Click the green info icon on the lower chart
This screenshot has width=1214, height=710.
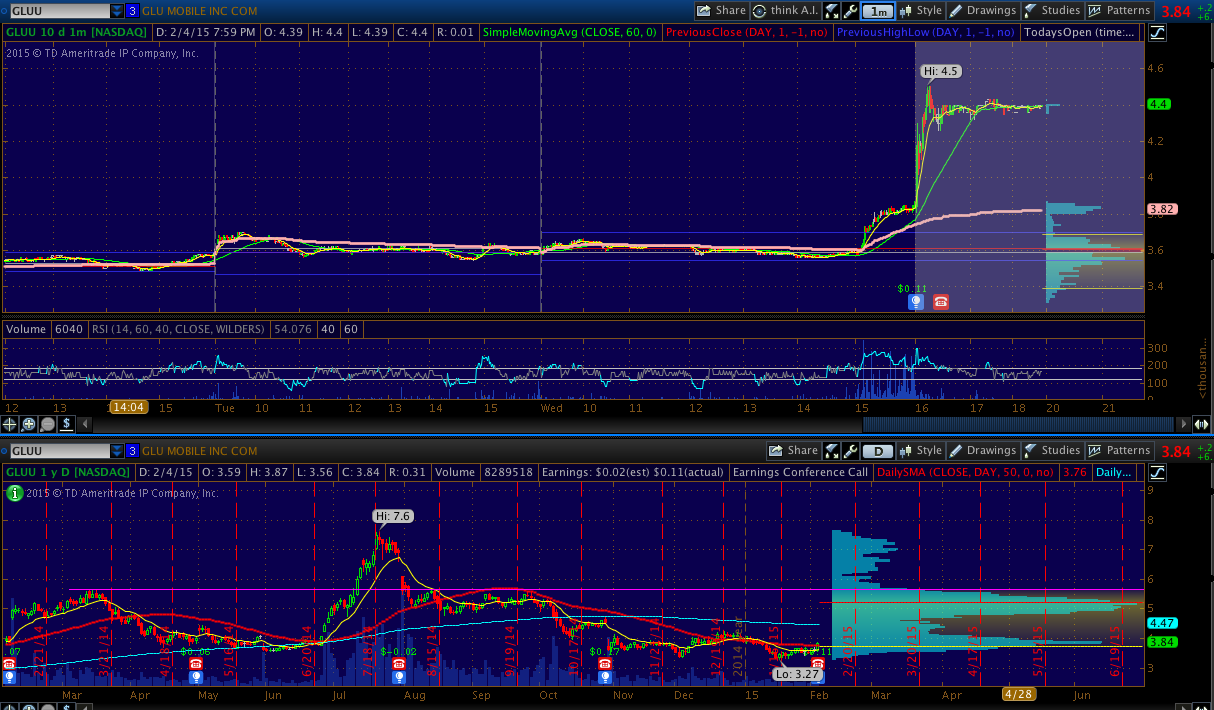tap(14, 492)
